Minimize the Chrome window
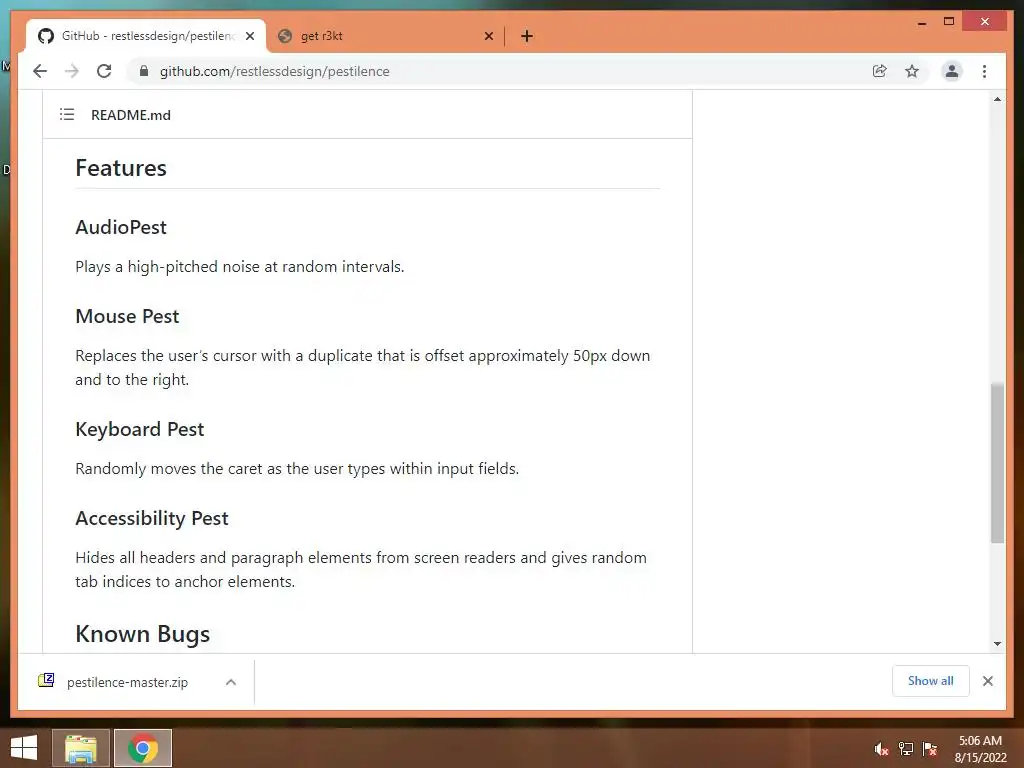 click(x=921, y=22)
